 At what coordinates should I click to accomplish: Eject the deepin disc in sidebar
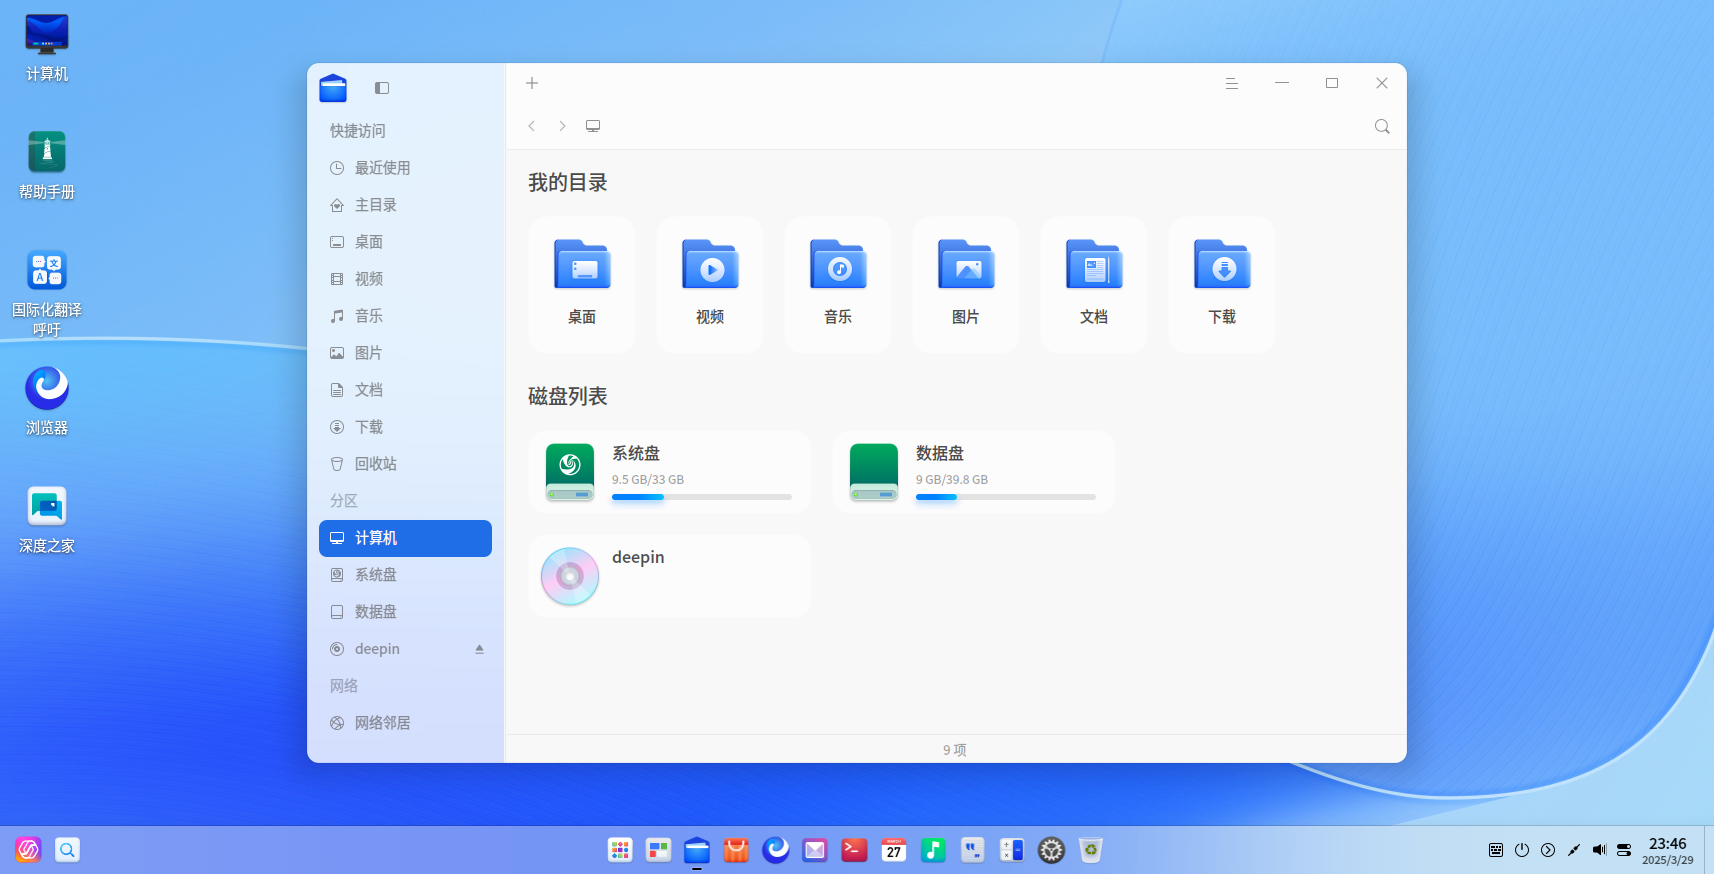[479, 649]
